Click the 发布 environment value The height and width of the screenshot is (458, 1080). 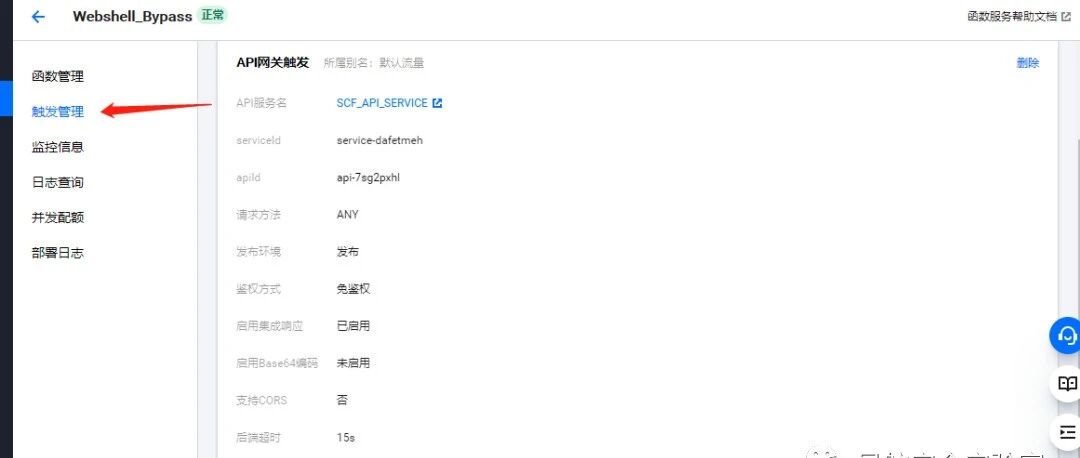[348, 252]
